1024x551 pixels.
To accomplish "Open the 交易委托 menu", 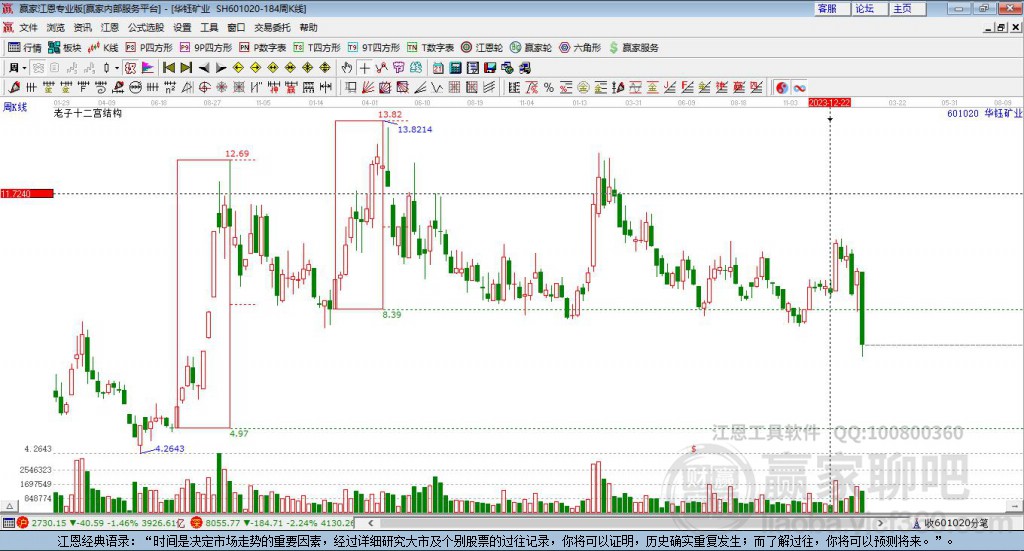I will [272, 27].
